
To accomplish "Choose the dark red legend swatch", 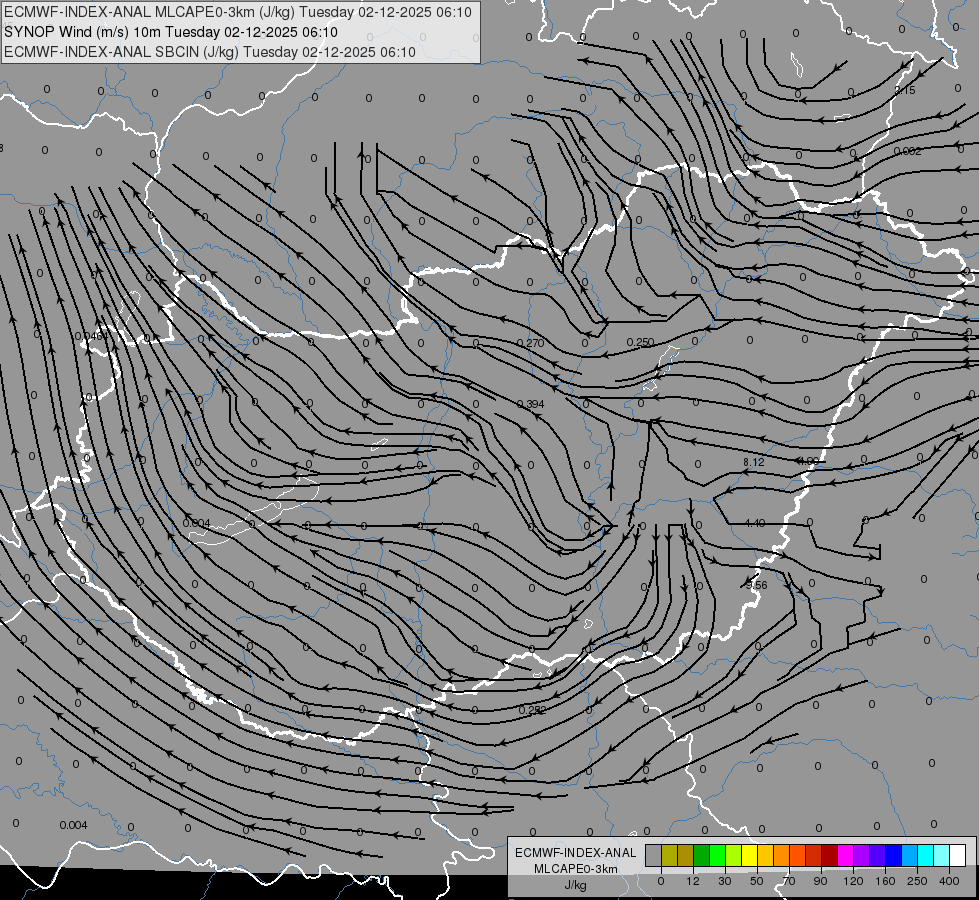I will coord(830,856).
